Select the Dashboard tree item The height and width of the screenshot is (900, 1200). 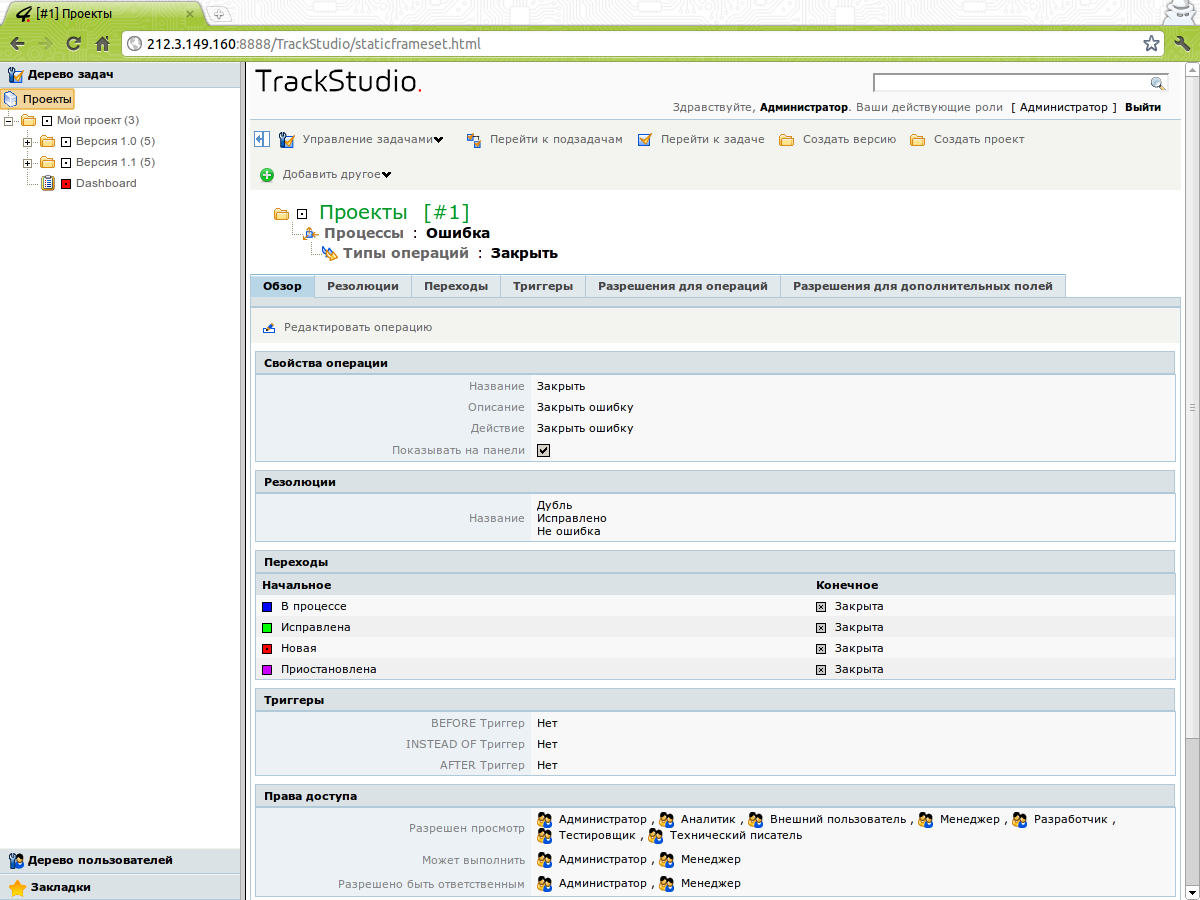[106, 183]
